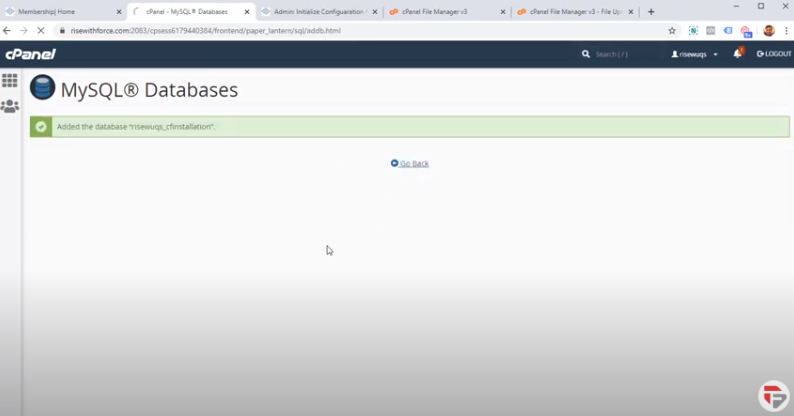Click browser back arrow
This screenshot has height=416, width=794.
[x=8, y=31]
